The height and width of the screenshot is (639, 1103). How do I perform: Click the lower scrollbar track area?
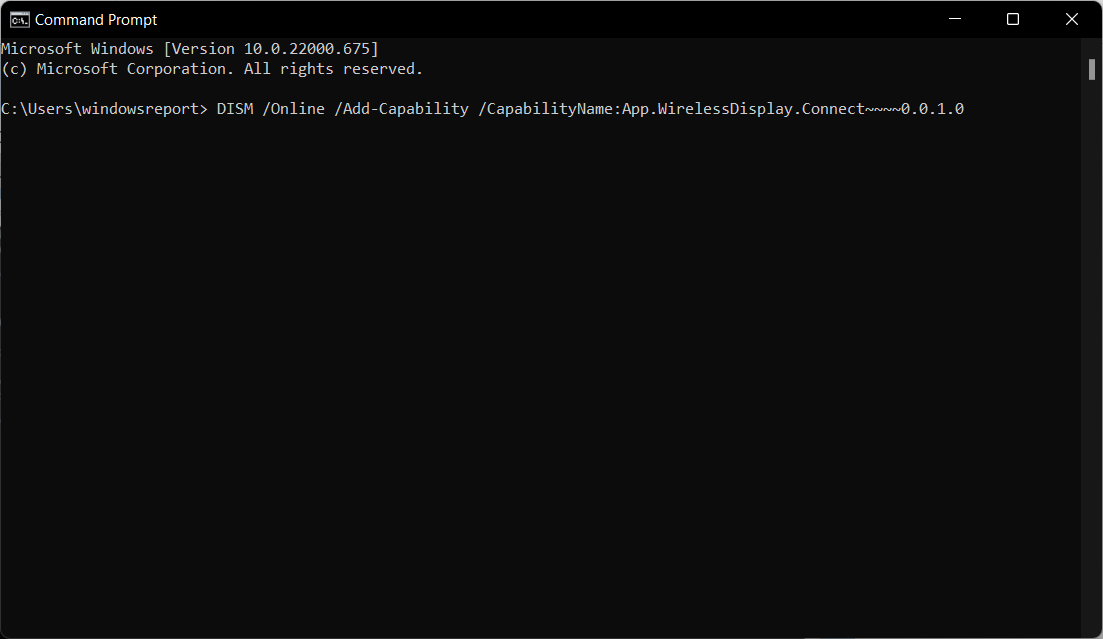1092,400
